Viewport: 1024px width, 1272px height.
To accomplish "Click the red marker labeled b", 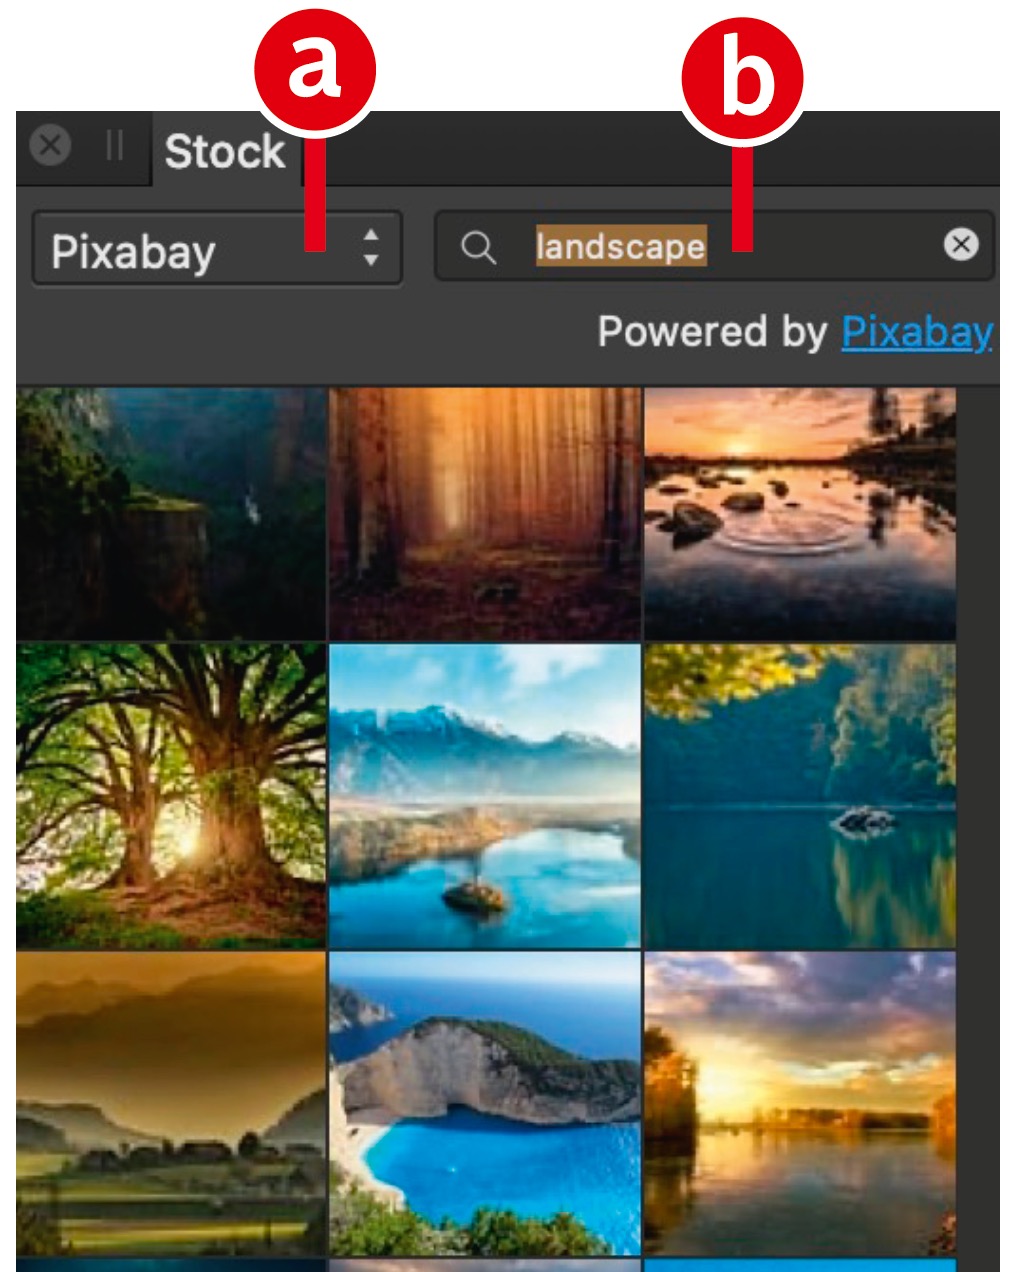I will coord(742,78).
